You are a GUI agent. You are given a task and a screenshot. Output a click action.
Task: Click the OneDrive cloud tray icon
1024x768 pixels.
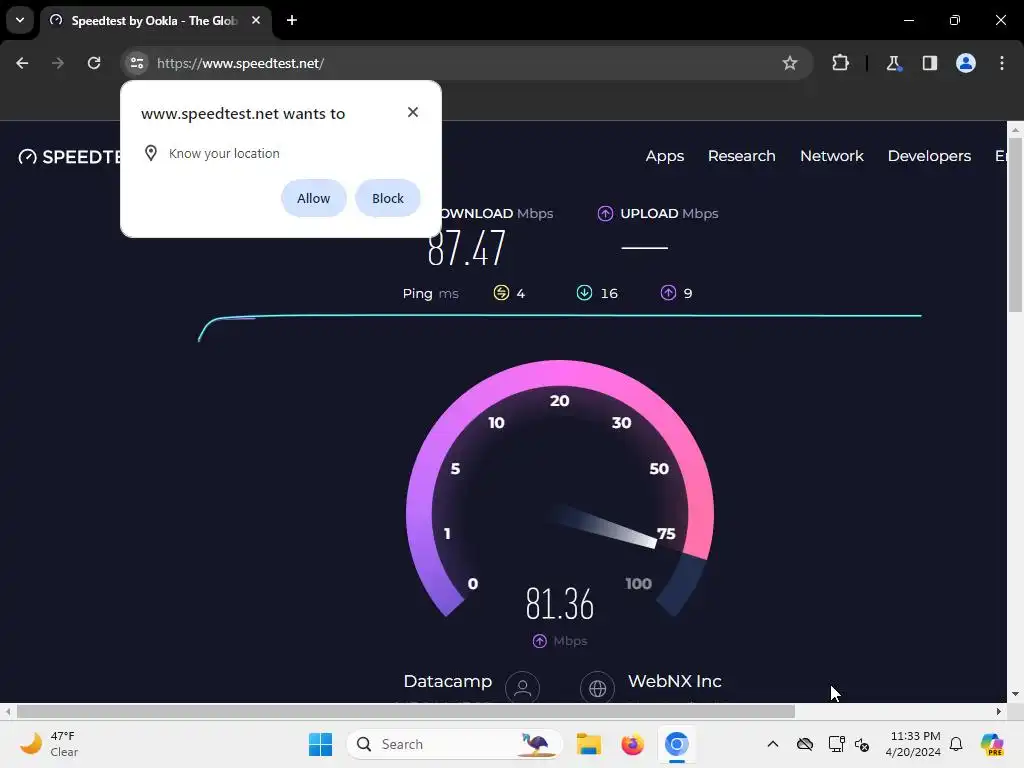[x=805, y=744]
